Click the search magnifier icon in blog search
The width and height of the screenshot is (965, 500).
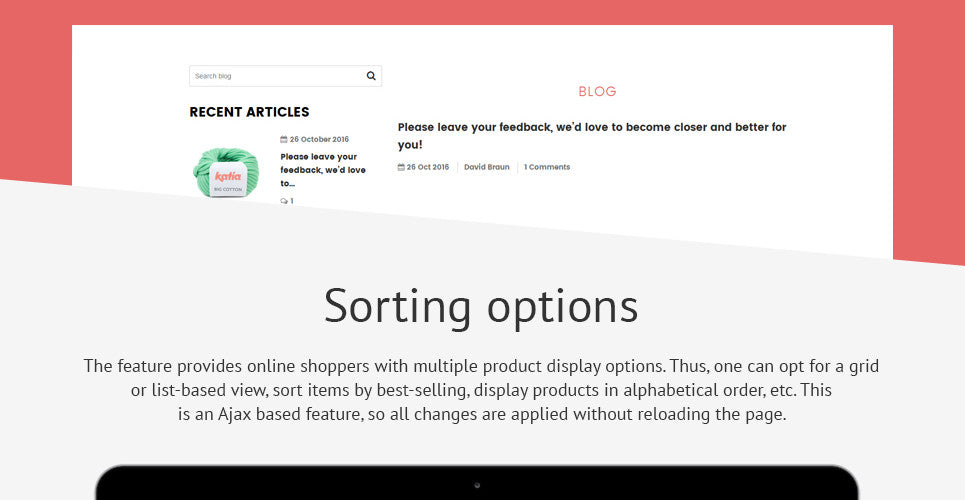371,76
